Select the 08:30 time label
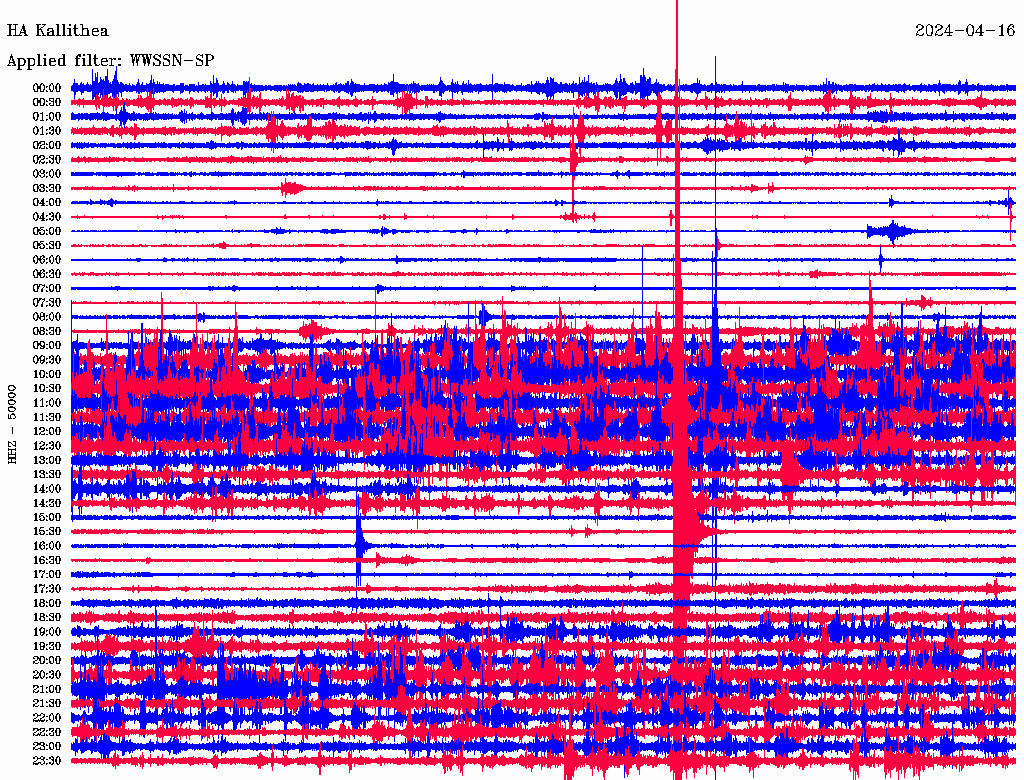Screen dimensions: 1024x780 click(47, 332)
